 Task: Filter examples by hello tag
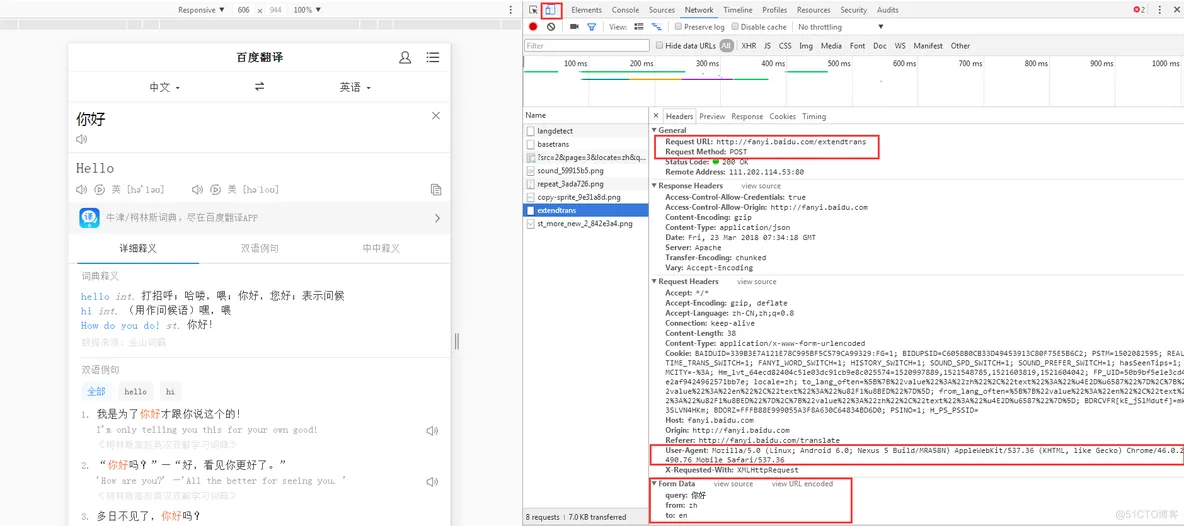click(x=136, y=392)
